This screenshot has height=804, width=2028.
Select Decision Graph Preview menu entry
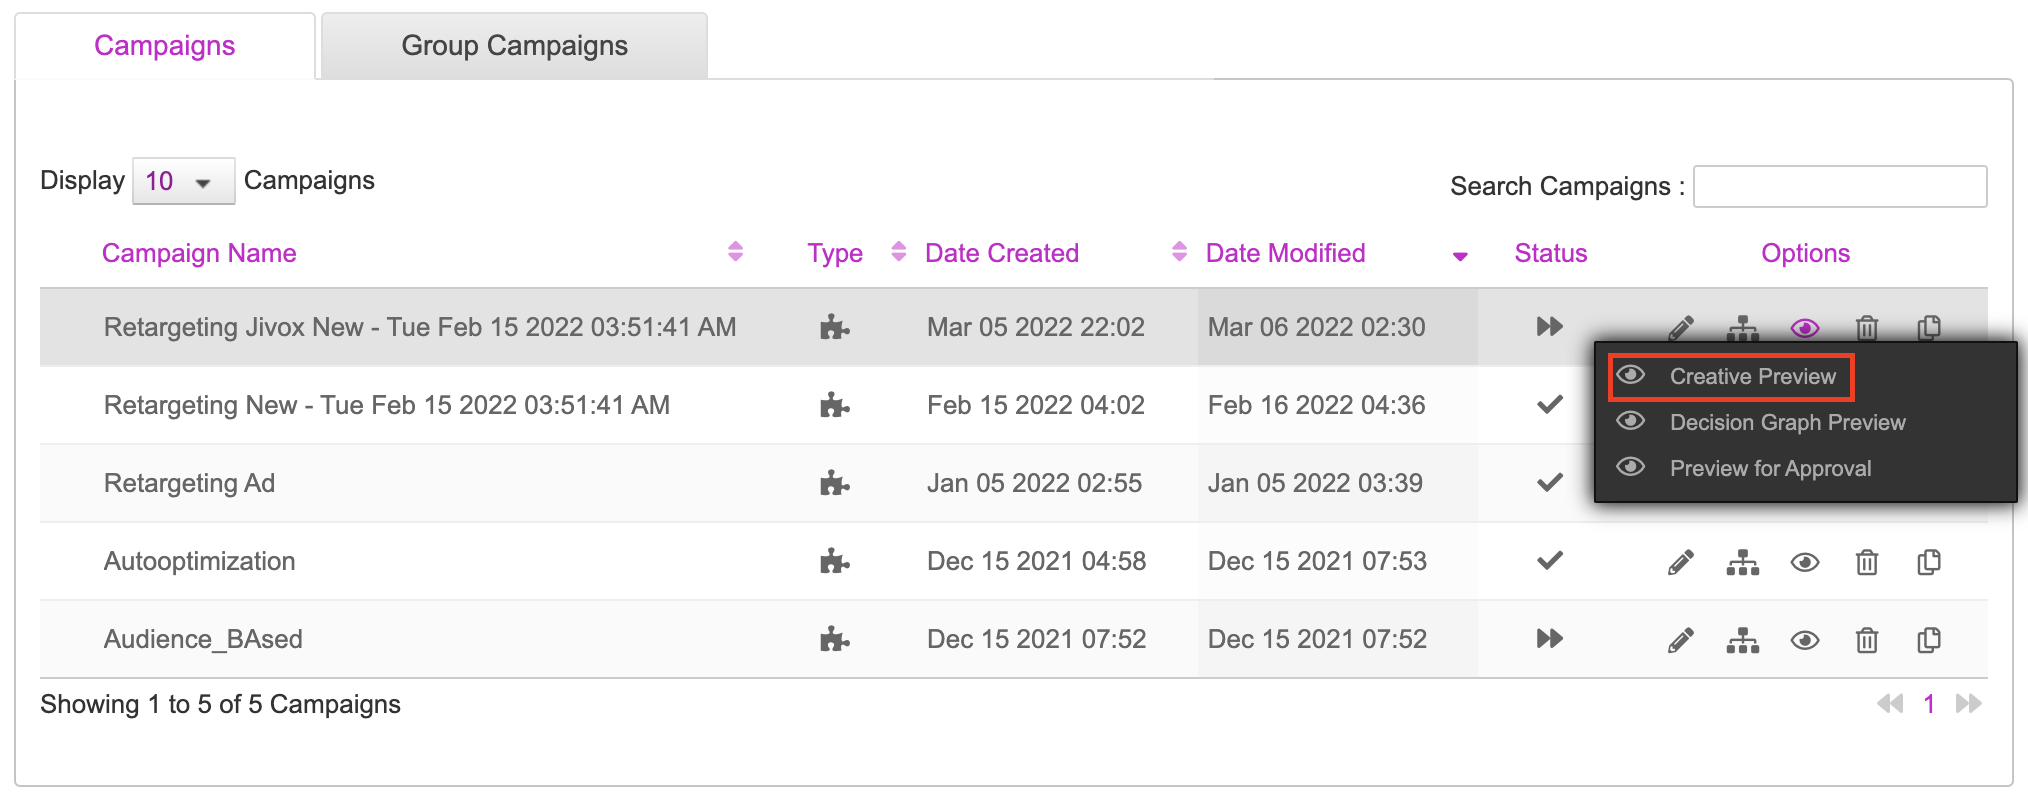coord(1787,423)
